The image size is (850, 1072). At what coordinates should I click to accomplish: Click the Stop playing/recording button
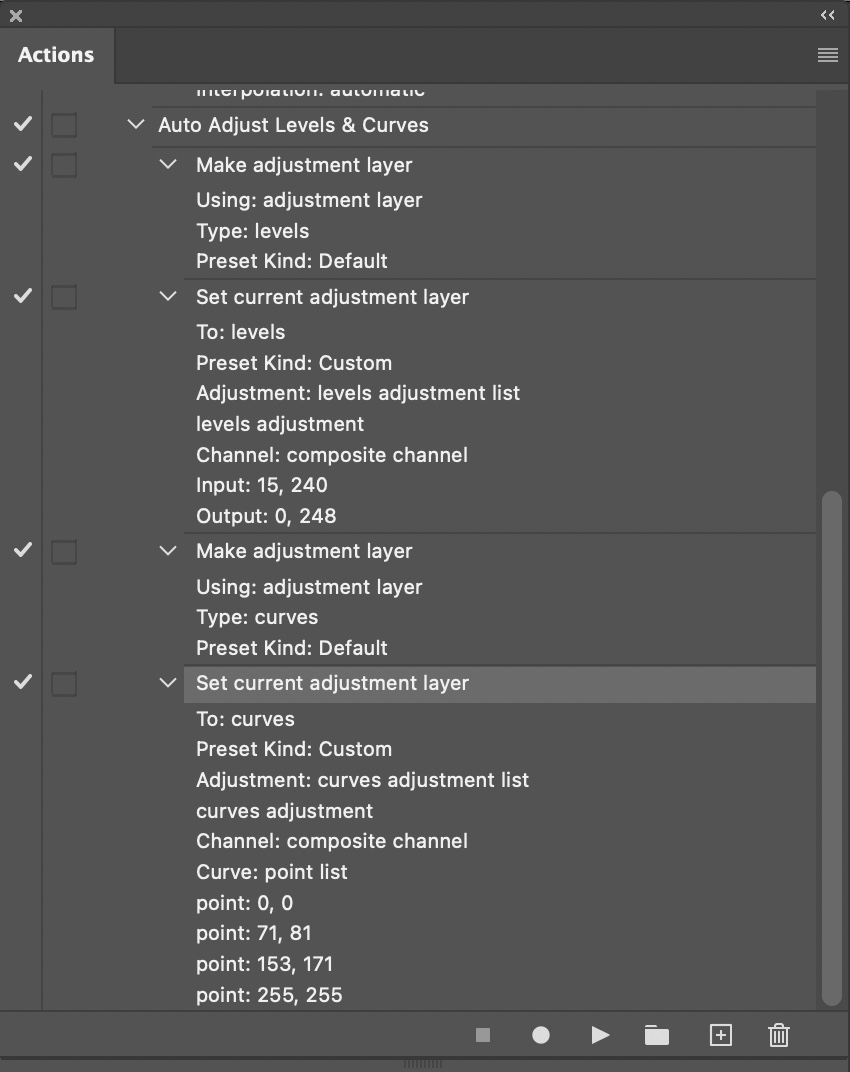click(483, 1035)
